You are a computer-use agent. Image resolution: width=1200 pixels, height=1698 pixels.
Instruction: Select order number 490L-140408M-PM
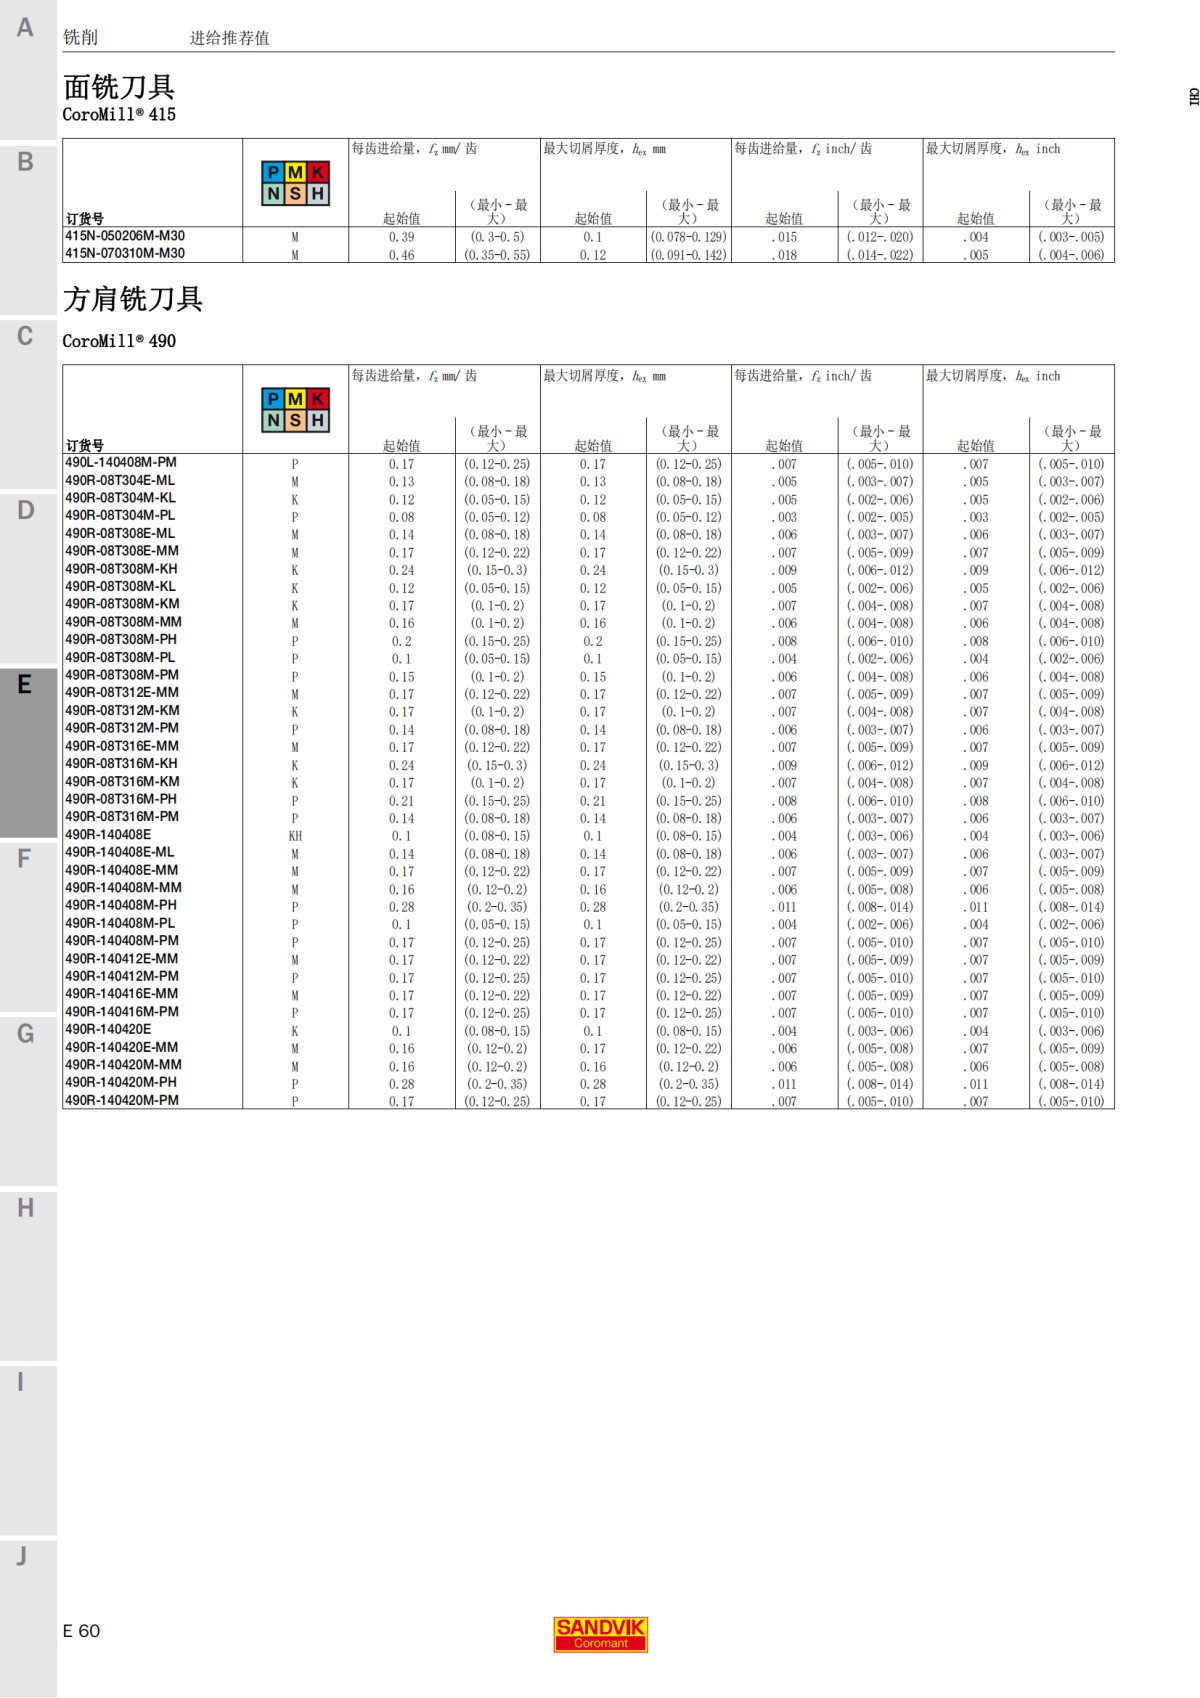click(x=121, y=463)
